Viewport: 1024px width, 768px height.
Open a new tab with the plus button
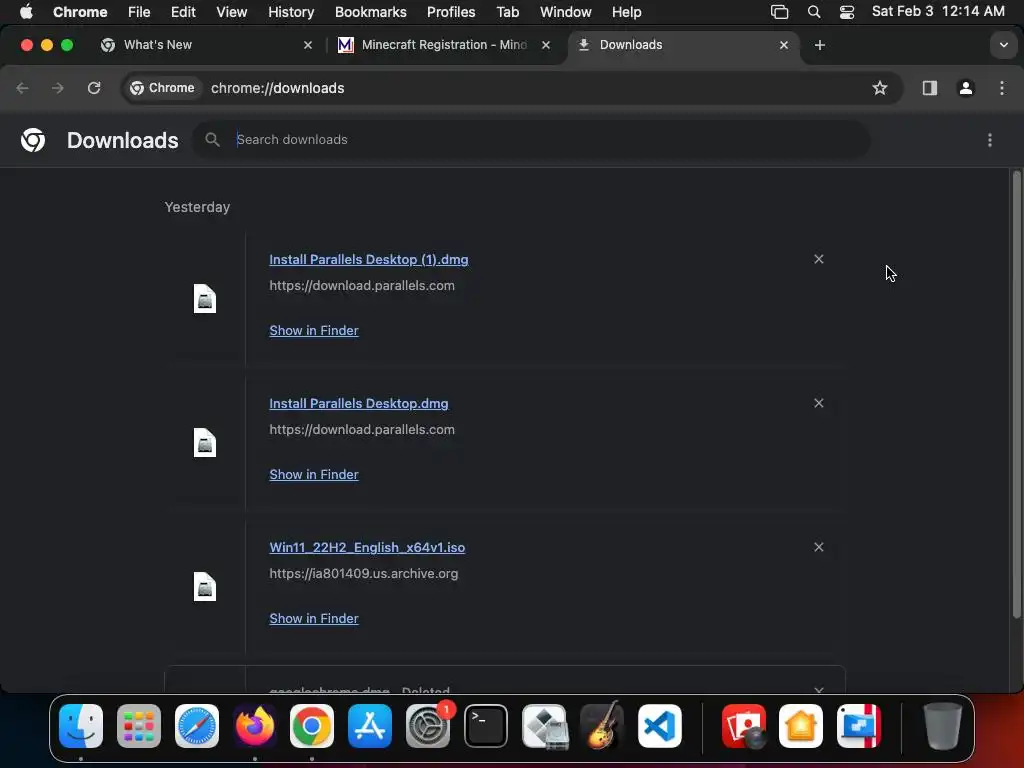(820, 45)
